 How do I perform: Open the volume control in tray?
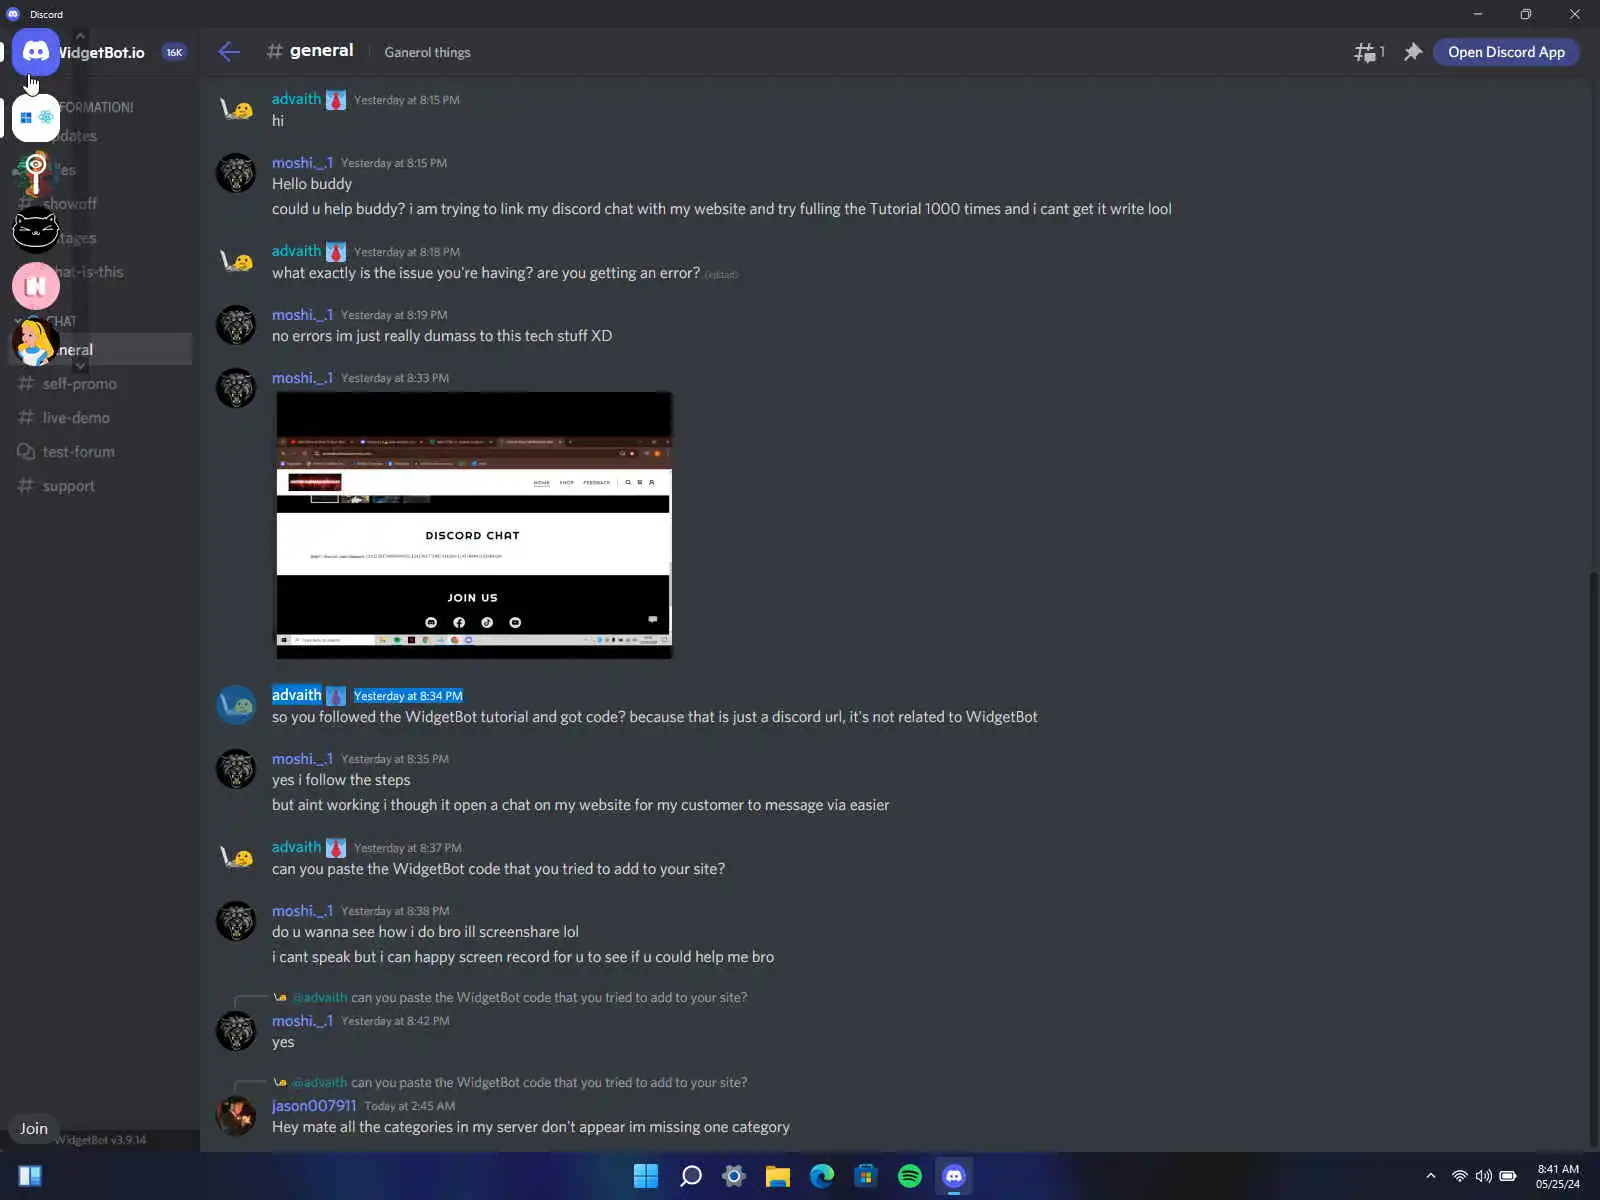[1483, 1176]
